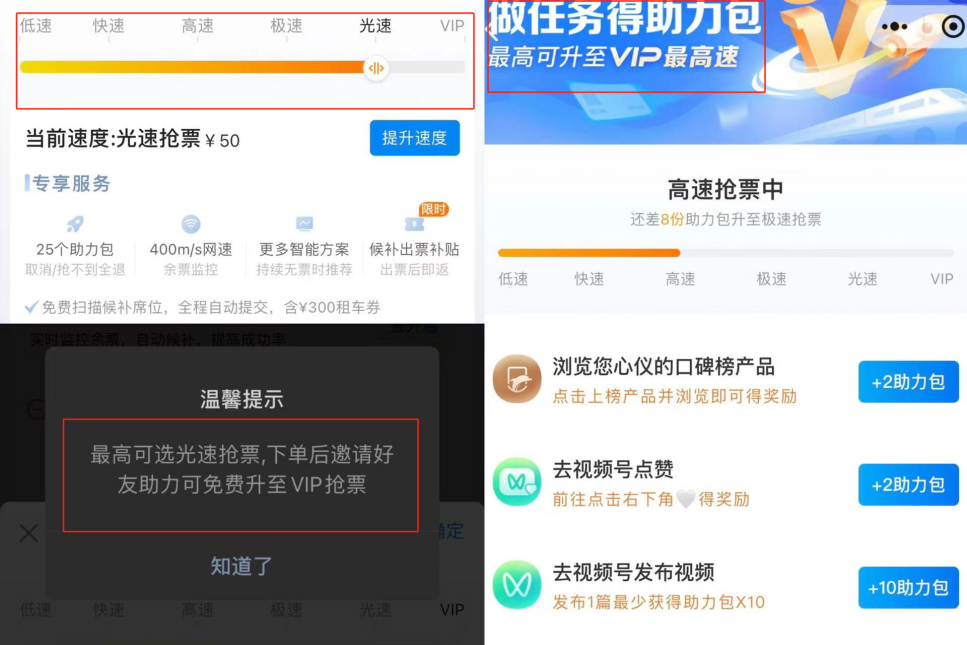967x645 pixels.
Task: Select the 极速 level on the top speed scale
Action: [x=286, y=26]
